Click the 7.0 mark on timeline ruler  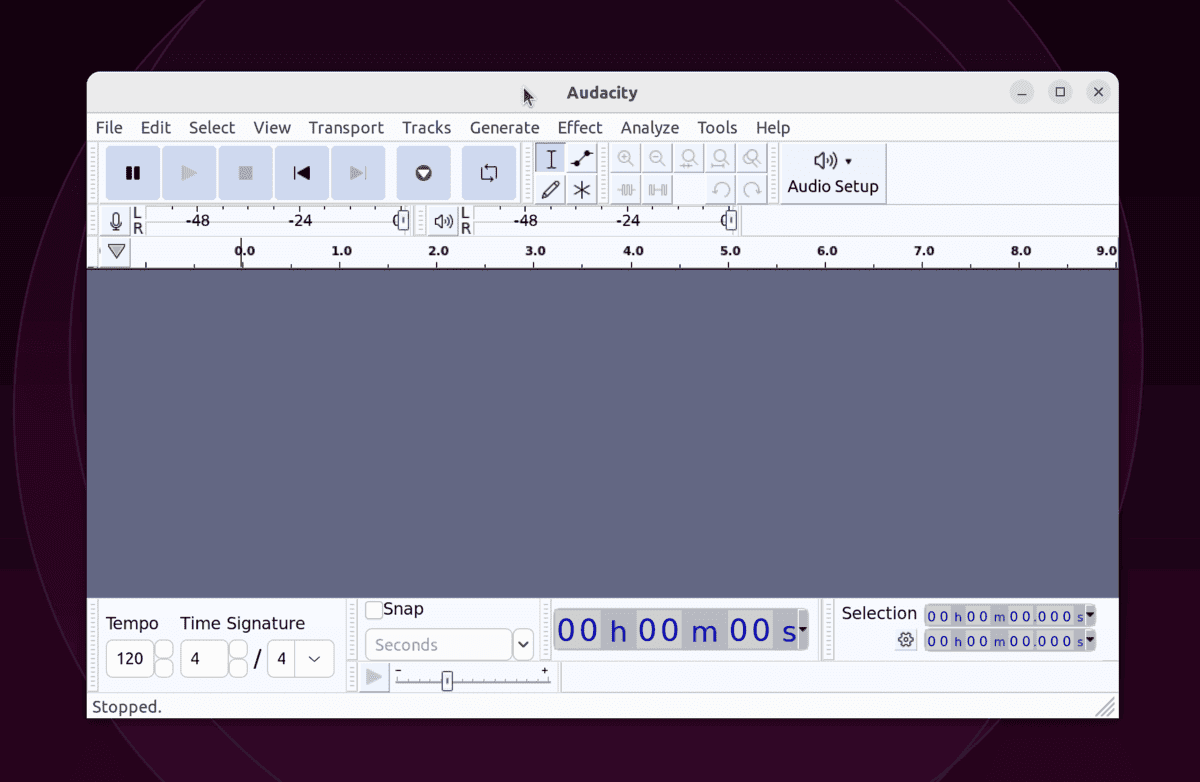pos(924,251)
